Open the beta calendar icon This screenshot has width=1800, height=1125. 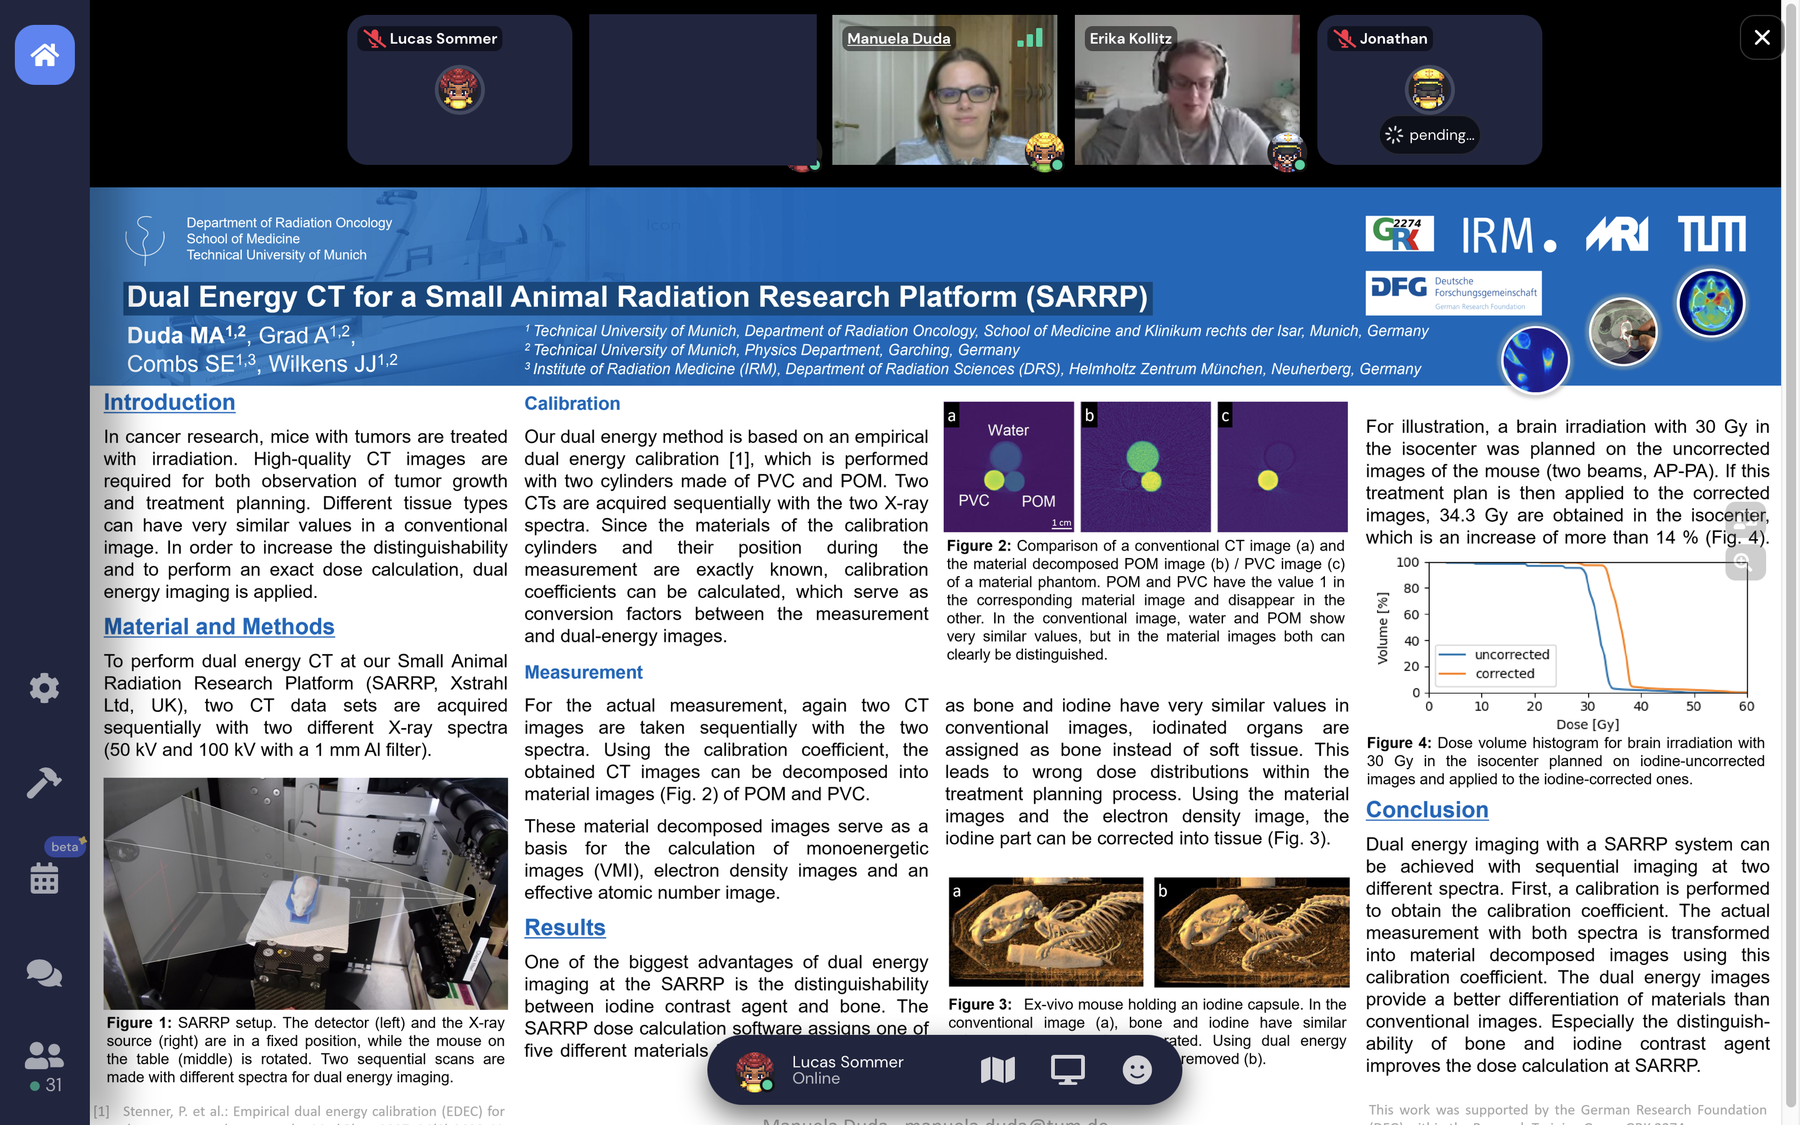coord(44,879)
